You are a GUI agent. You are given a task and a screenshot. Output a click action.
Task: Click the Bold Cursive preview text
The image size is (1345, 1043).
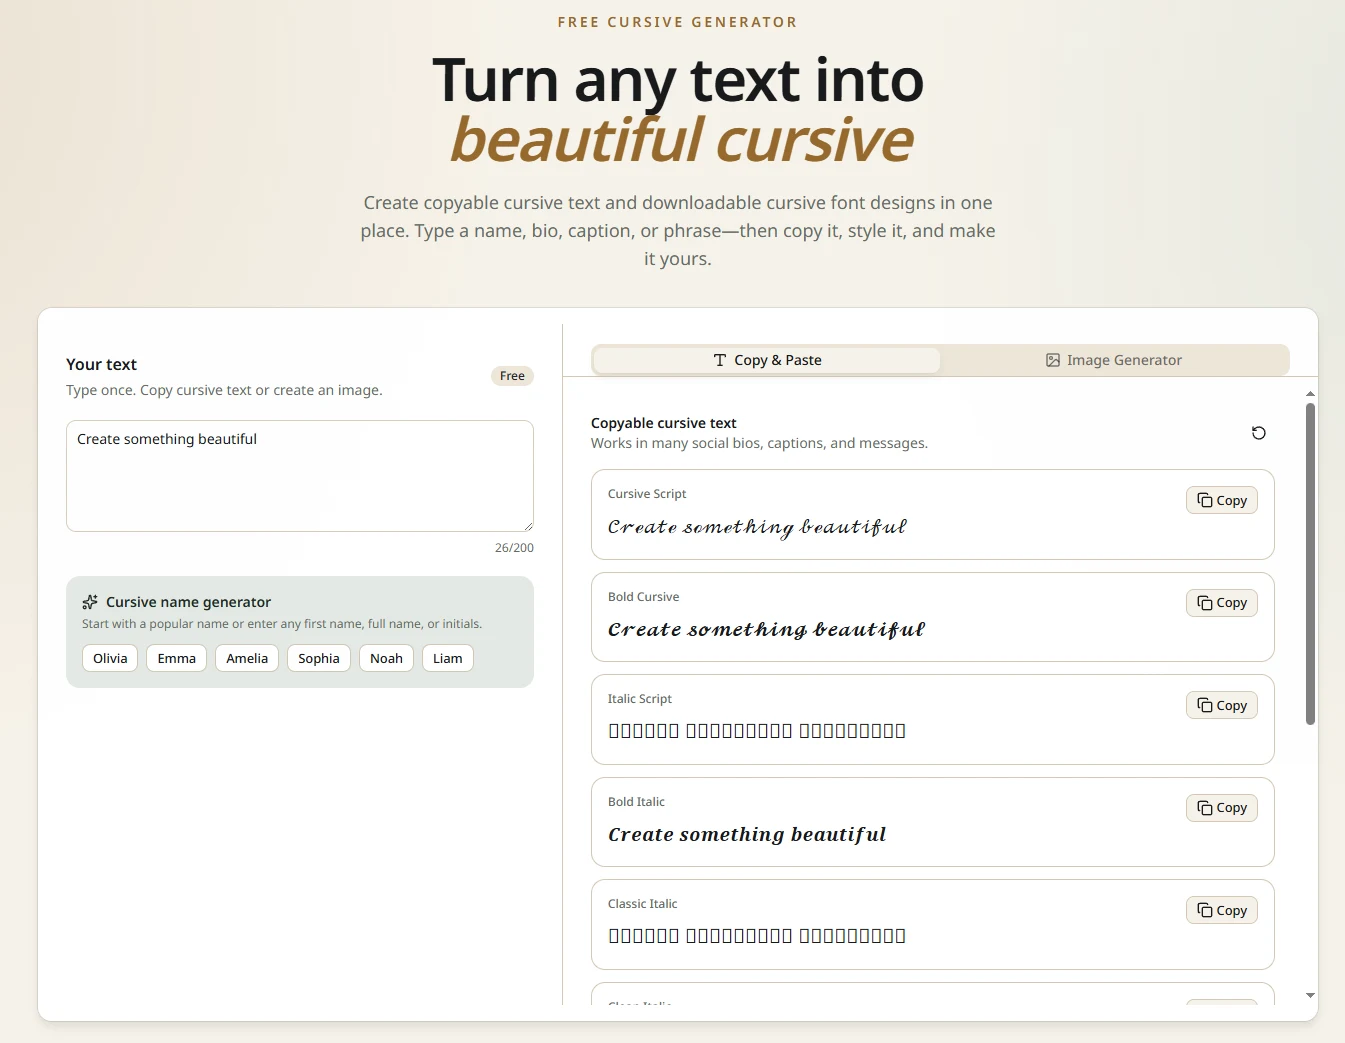coord(766,629)
